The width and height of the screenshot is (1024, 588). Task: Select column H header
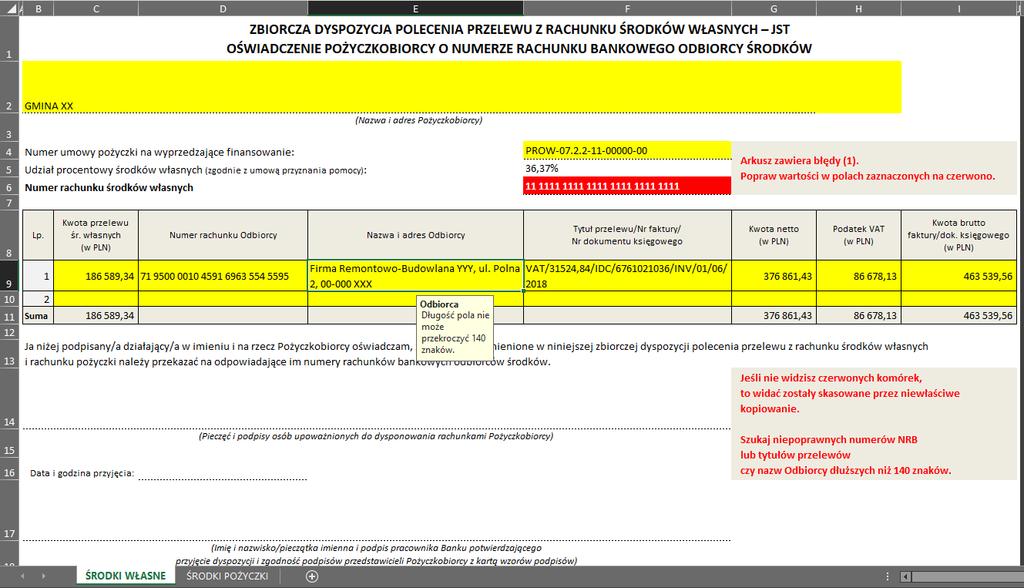859,8
